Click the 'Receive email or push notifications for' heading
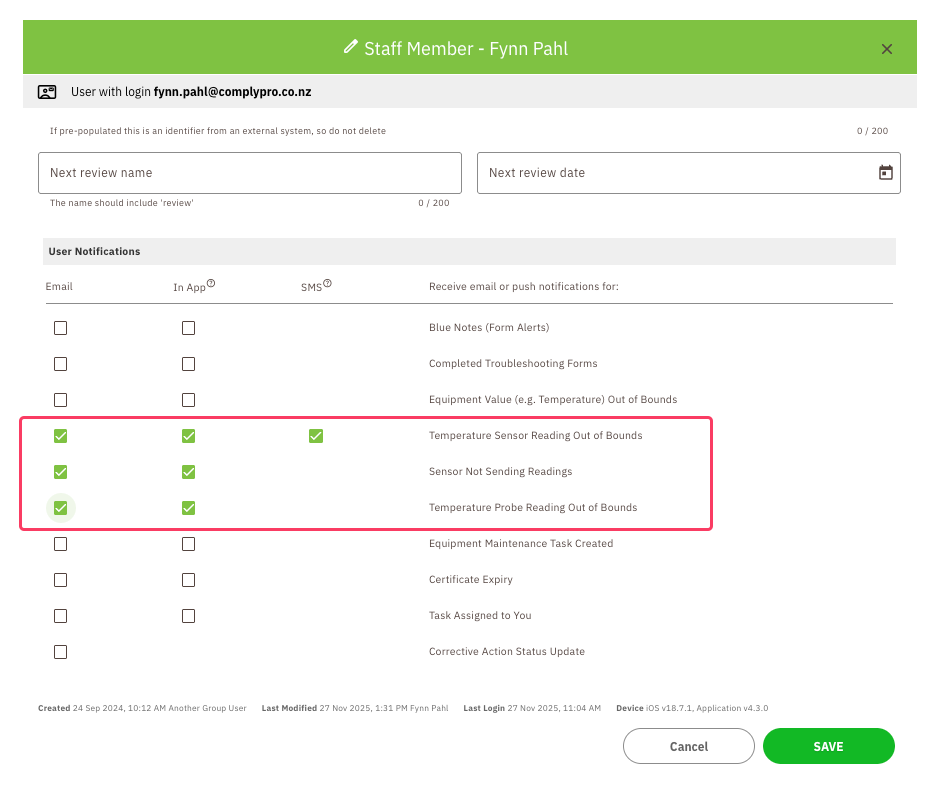The height and width of the screenshot is (795, 937). point(524,287)
